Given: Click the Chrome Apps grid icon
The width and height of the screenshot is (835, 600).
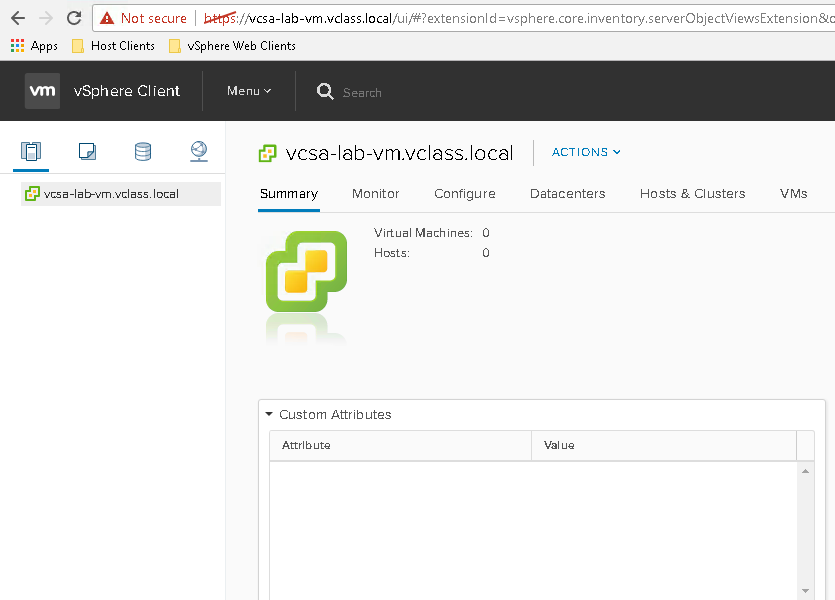Looking at the screenshot, I should point(17,46).
